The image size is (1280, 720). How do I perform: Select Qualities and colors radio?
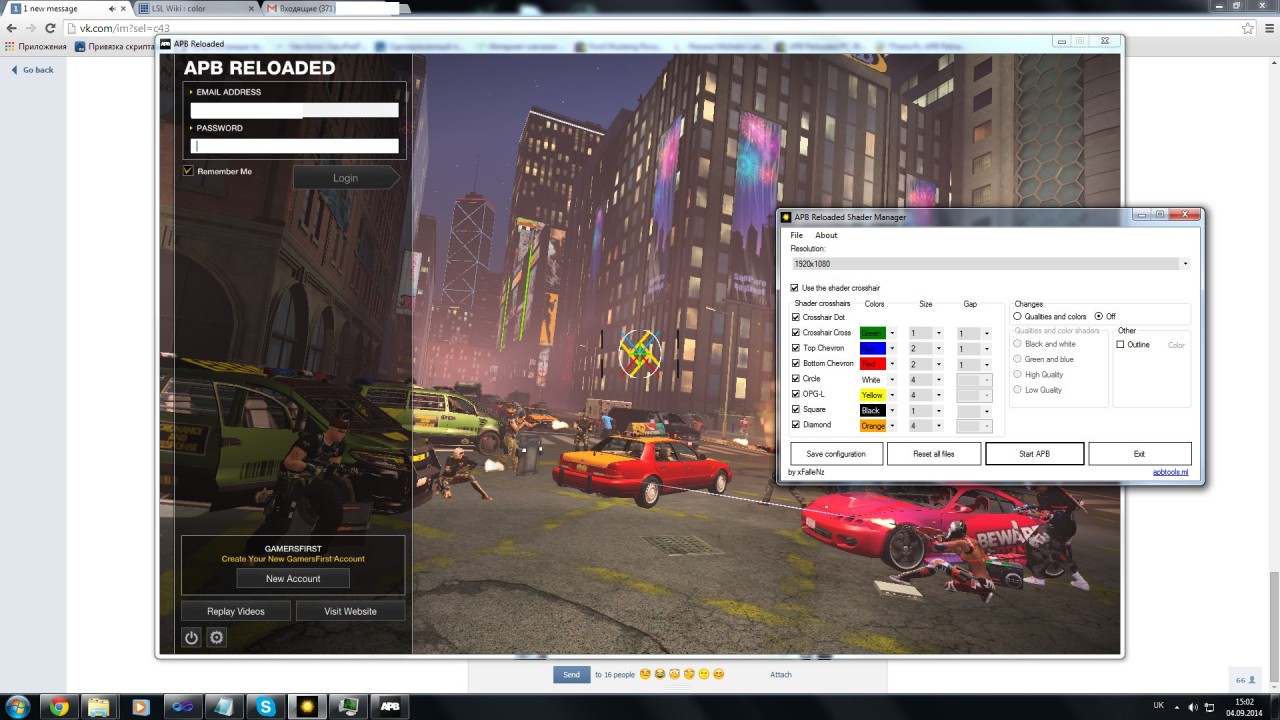tap(1018, 317)
